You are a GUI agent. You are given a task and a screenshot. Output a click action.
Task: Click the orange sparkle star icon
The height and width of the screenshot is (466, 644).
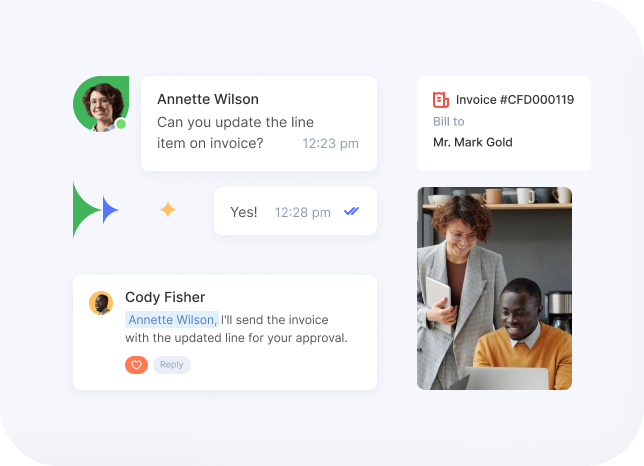tap(168, 209)
